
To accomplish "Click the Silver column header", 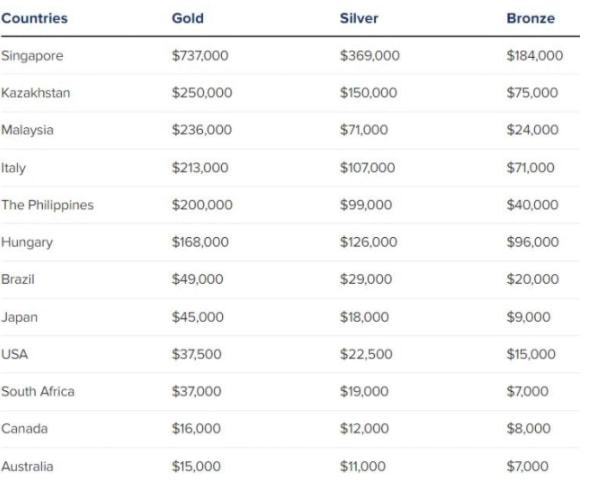I will pyautogui.click(x=359, y=18).
